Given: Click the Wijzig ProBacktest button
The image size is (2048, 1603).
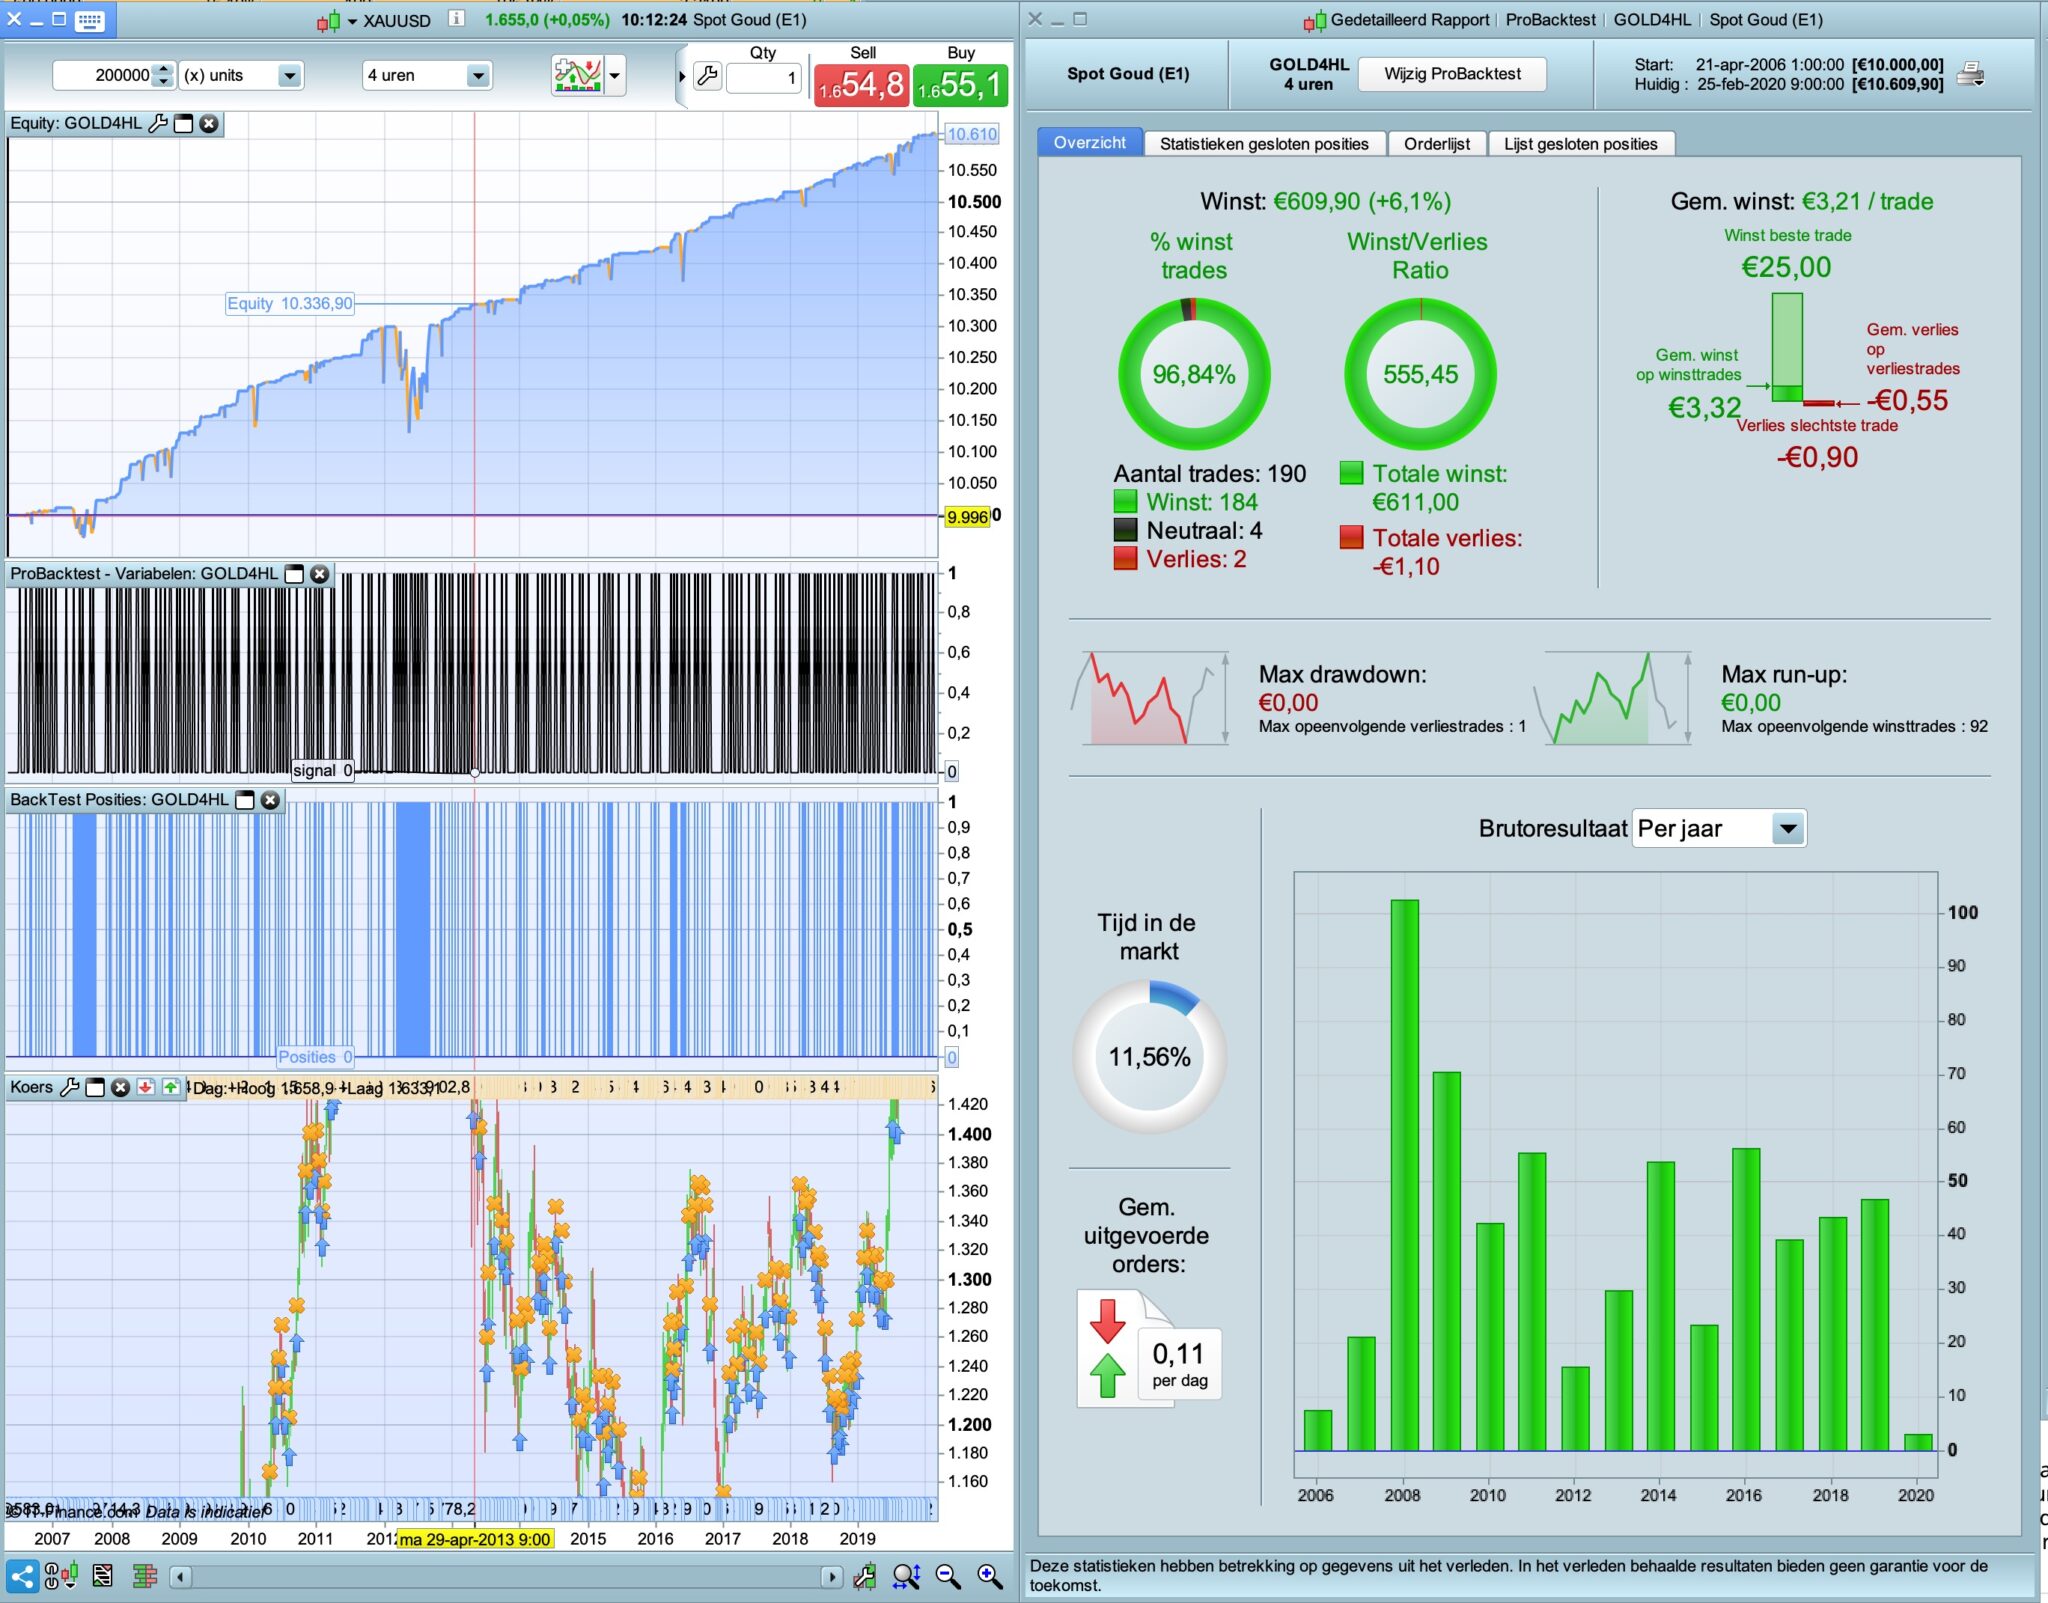Looking at the screenshot, I should [1451, 74].
